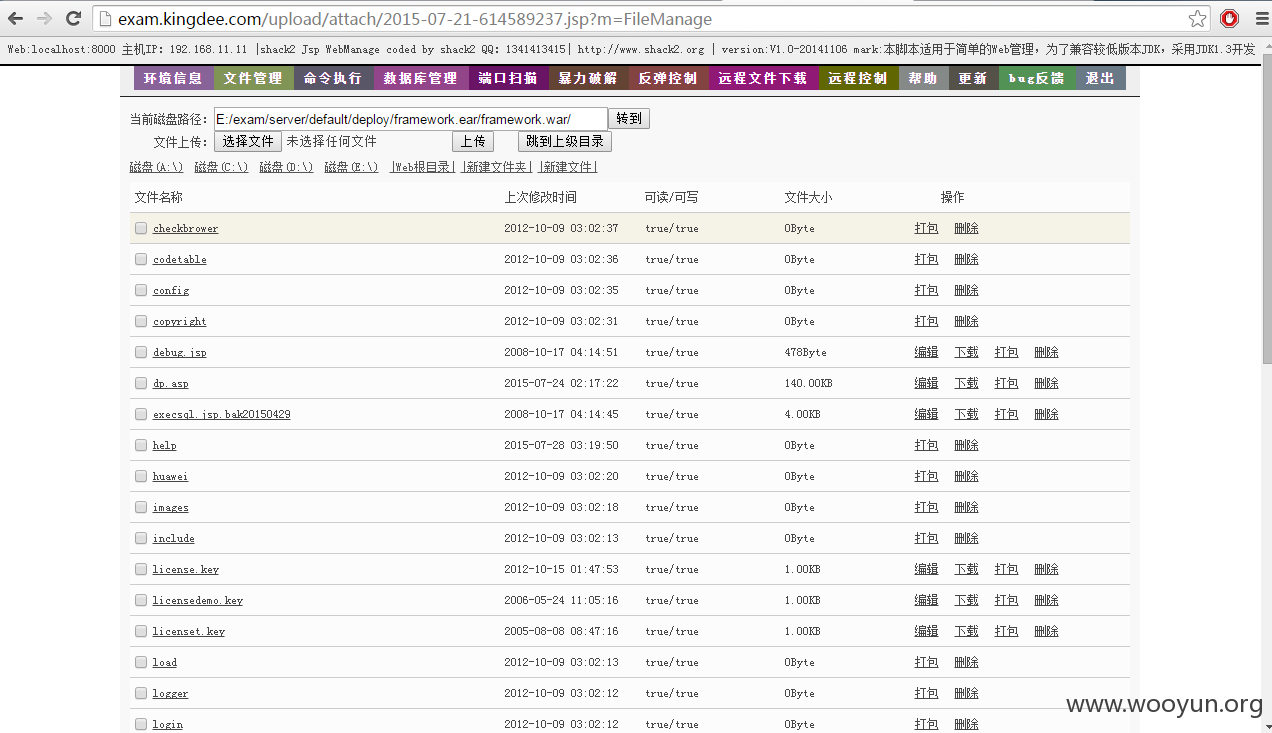Open the 更新 tab

pyautogui.click(x=973, y=78)
